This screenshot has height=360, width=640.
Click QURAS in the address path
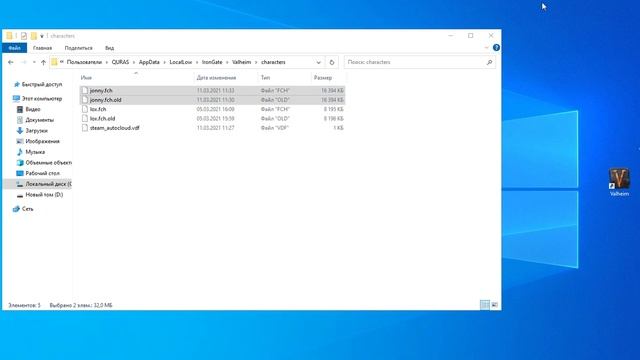pyautogui.click(x=120, y=62)
